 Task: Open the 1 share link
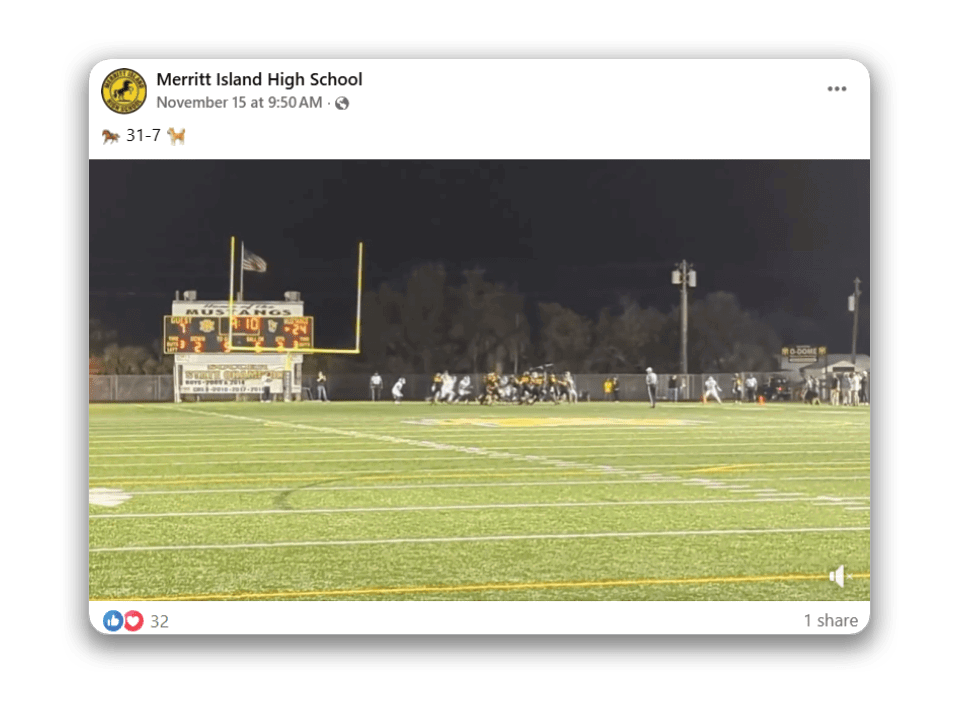831,620
